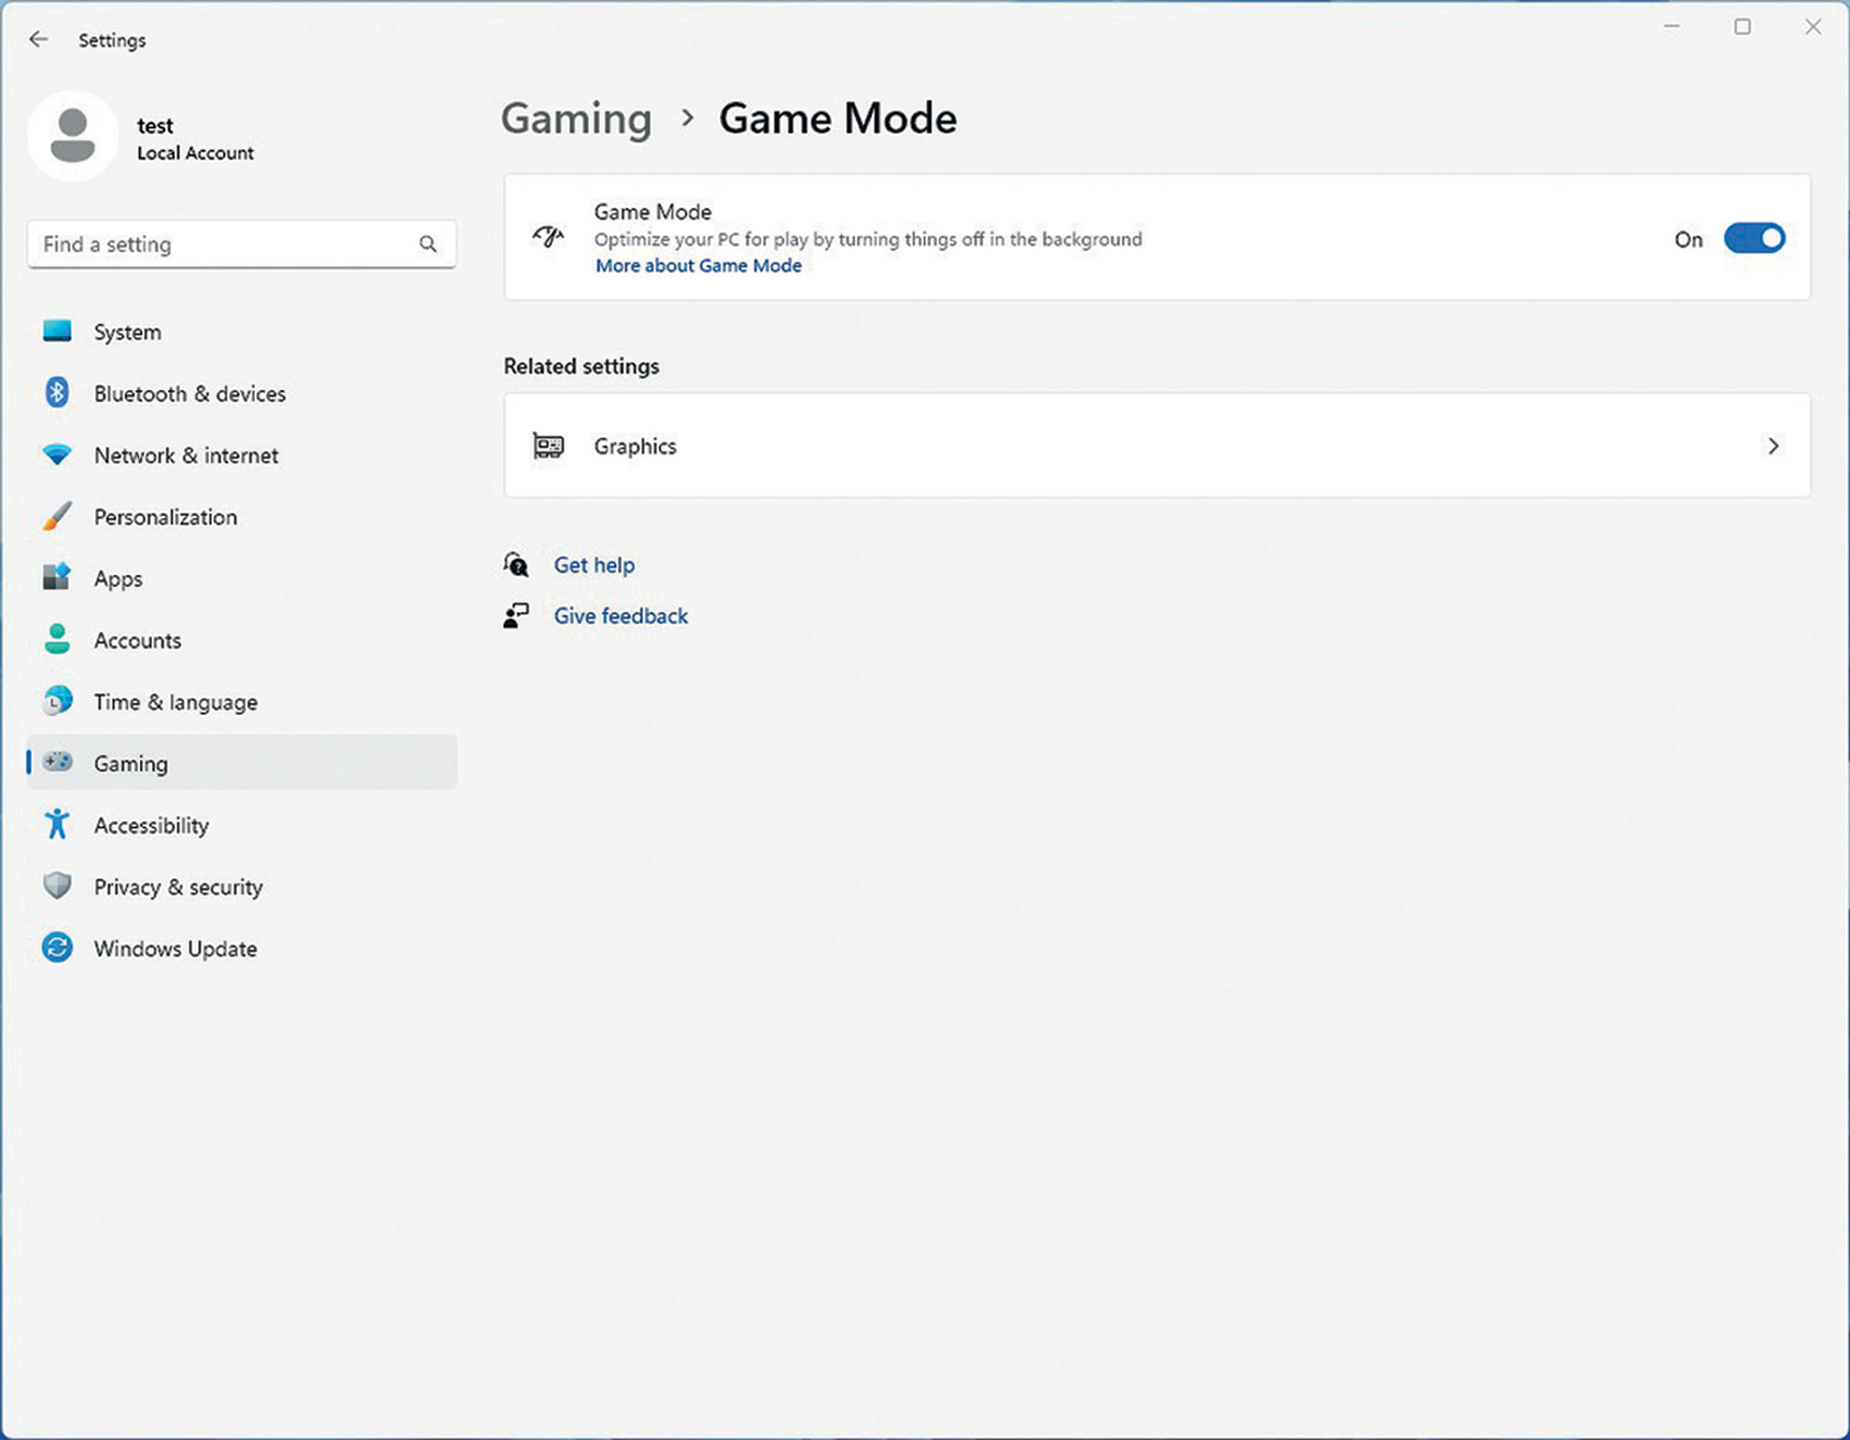Click the user profile avatar picture
This screenshot has height=1440, width=1850.
click(73, 135)
